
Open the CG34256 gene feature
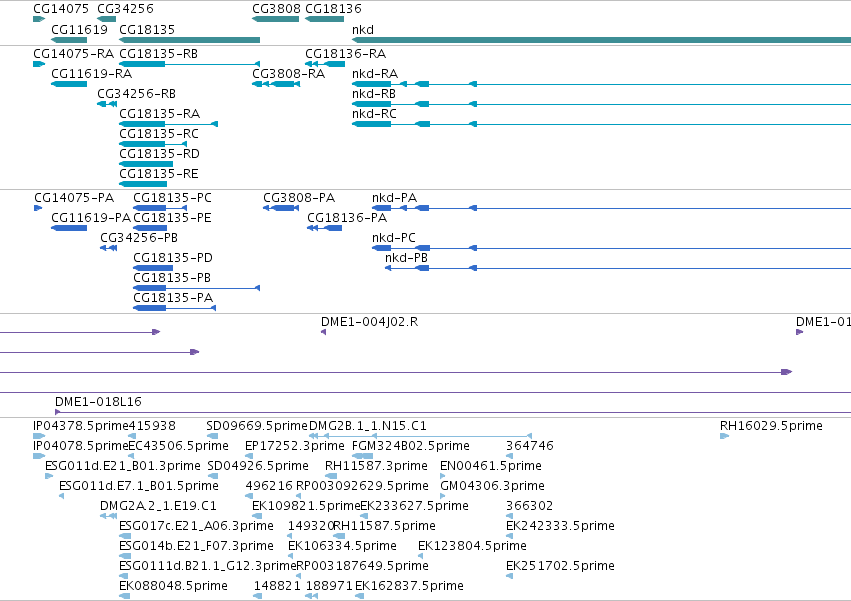pos(106,19)
